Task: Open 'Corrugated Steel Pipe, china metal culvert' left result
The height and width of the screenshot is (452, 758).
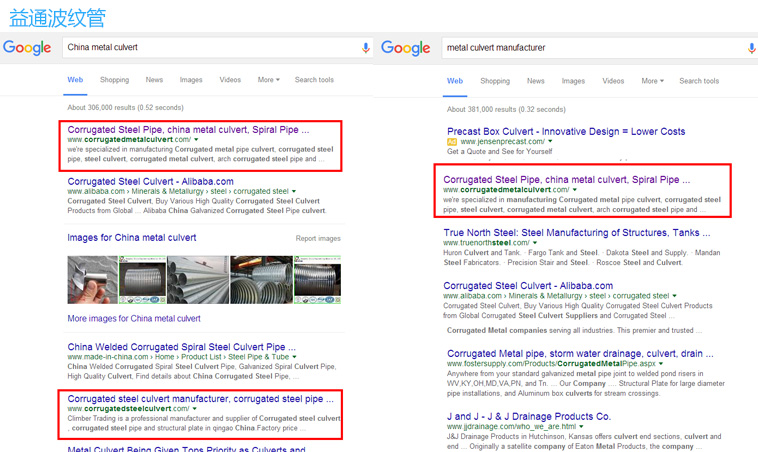Action: point(188,130)
